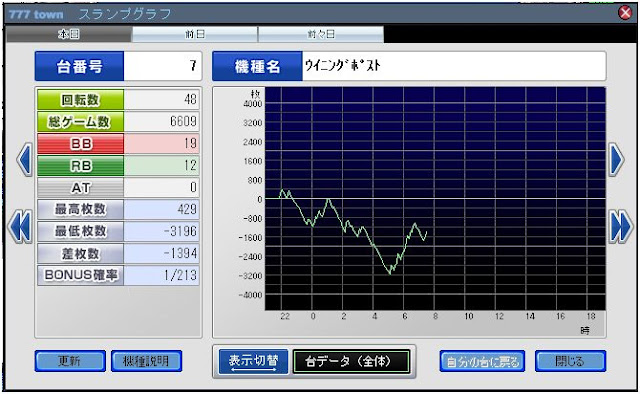Click the 最高枚数 label
This screenshot has height=394, width=640.
pos(80,209)
